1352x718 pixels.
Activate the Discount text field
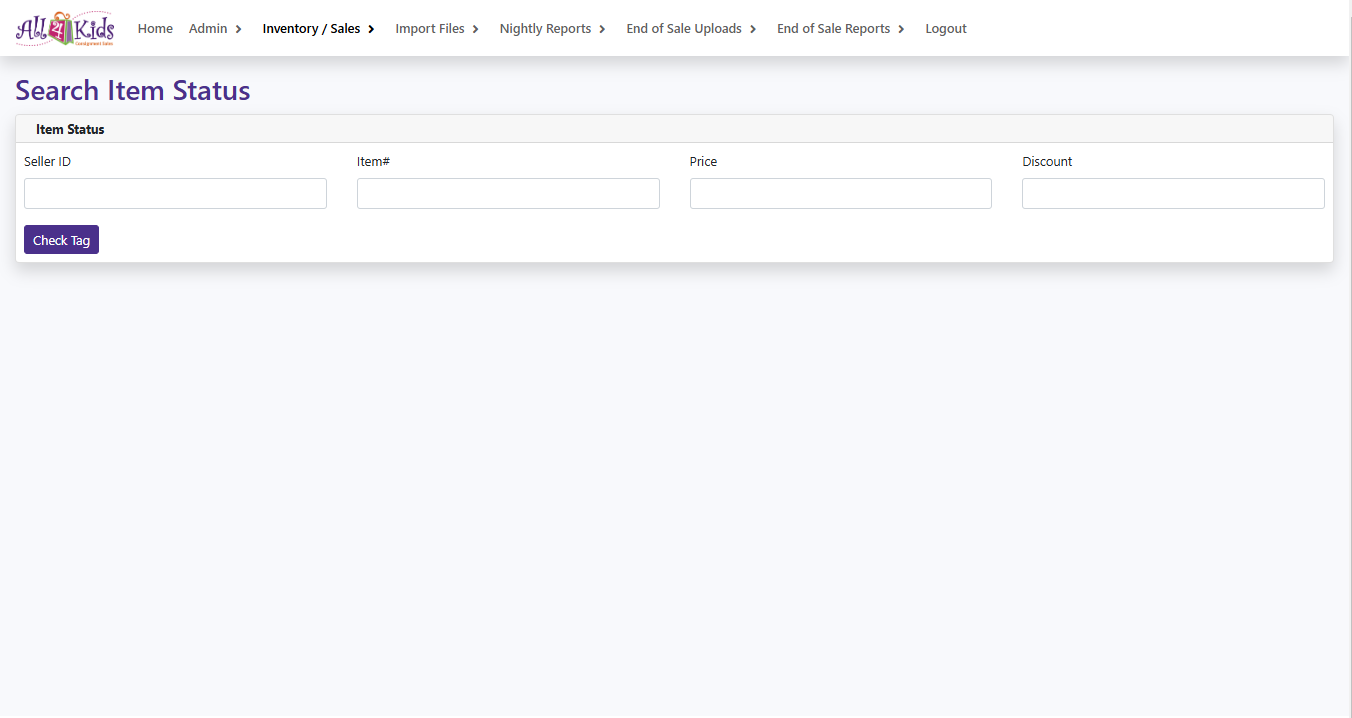pos(1173,193)
